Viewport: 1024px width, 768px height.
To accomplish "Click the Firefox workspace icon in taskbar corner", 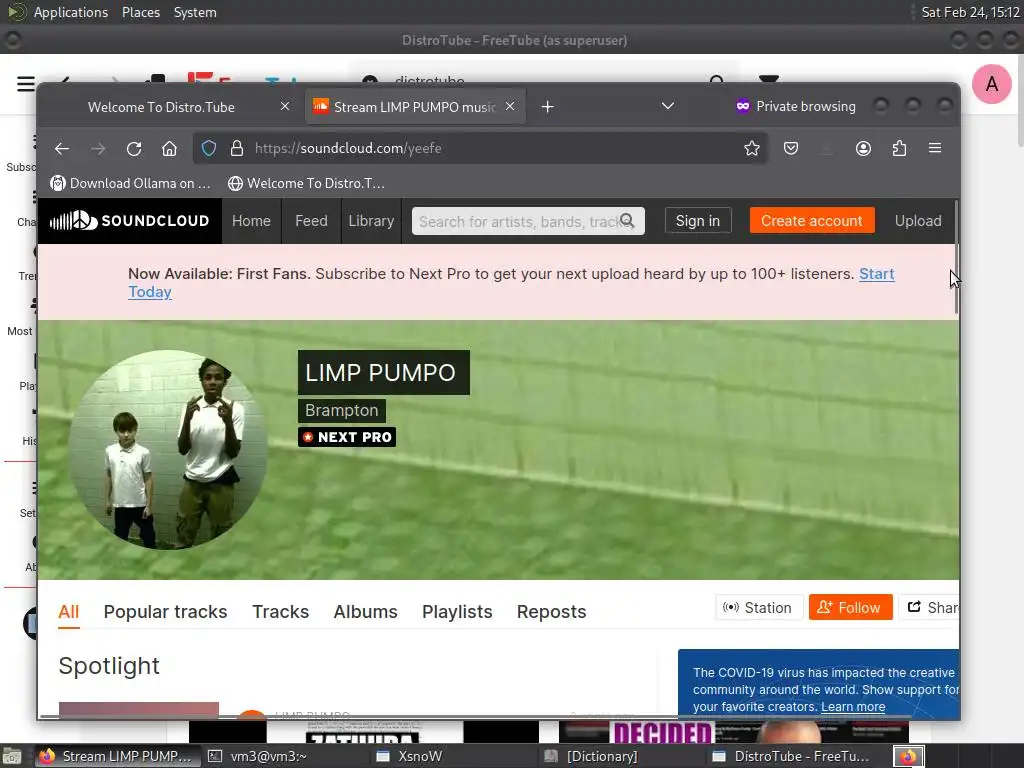I will pyautogui.click(x=908, y=756).
